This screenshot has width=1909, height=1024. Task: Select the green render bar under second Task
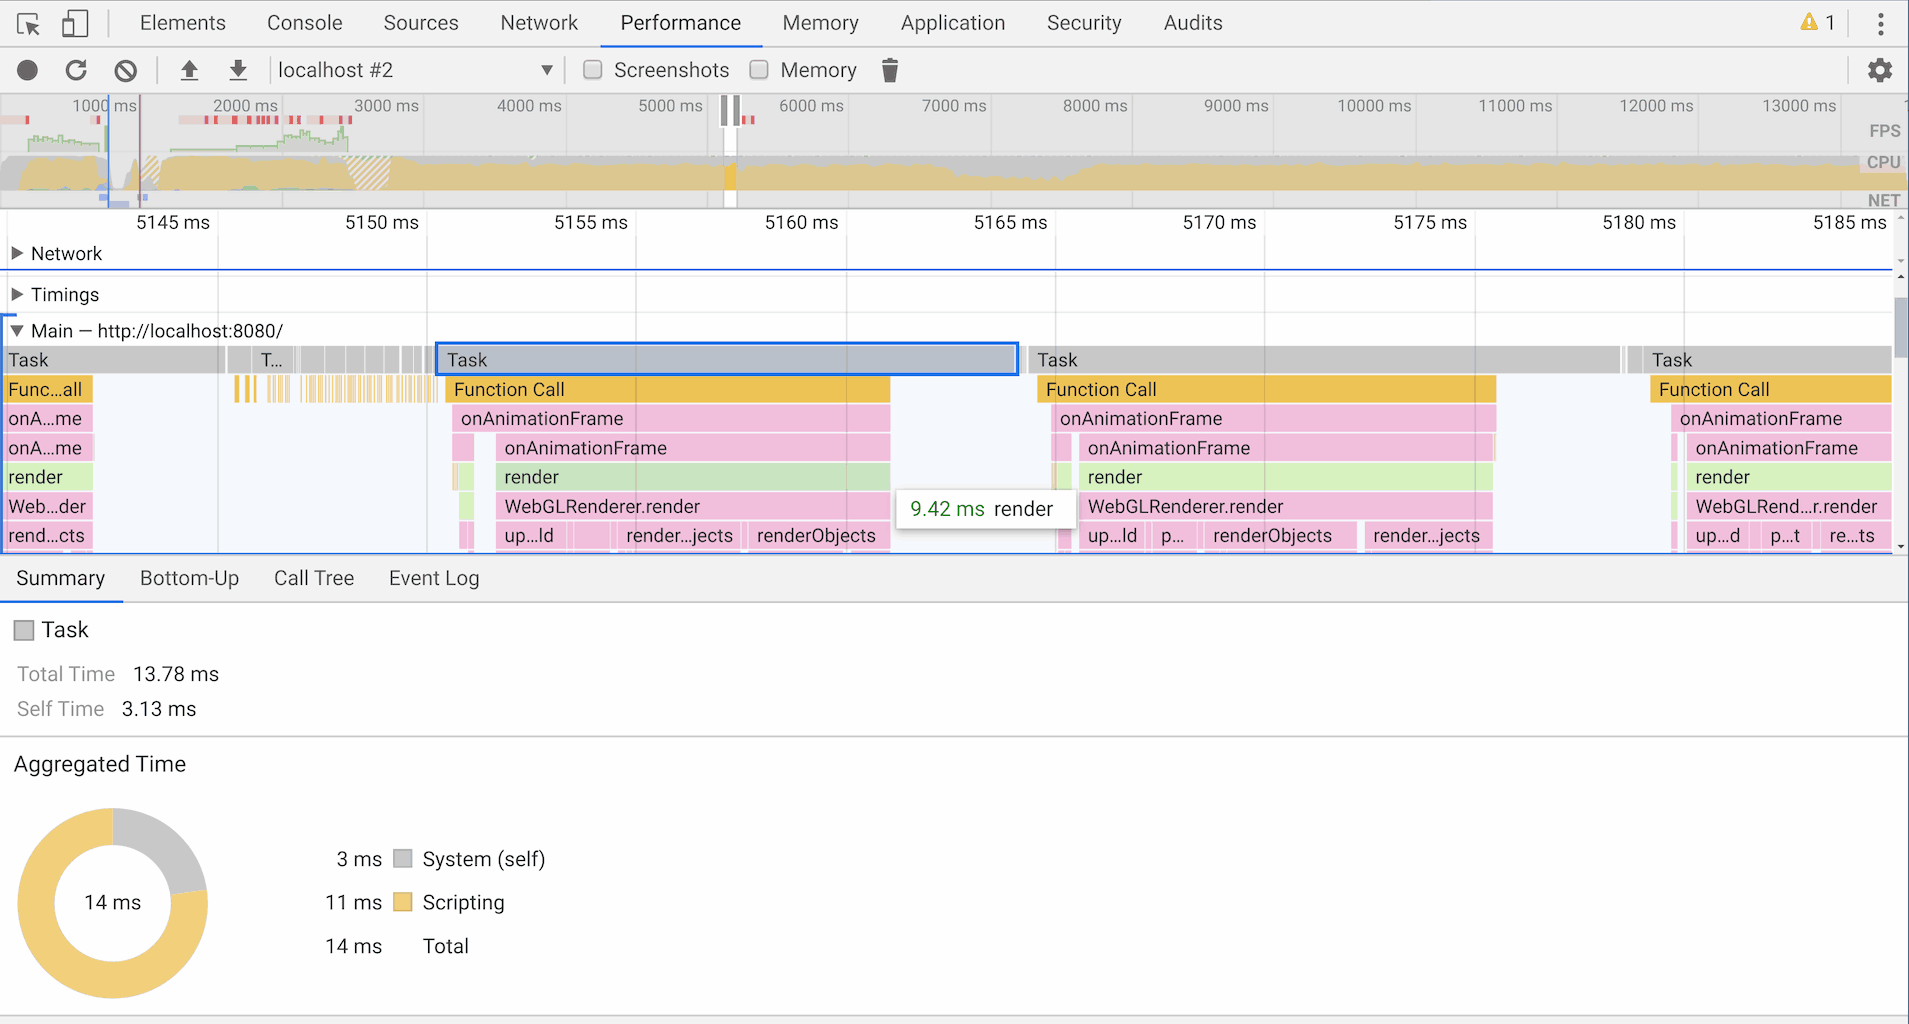point(1285,477)
